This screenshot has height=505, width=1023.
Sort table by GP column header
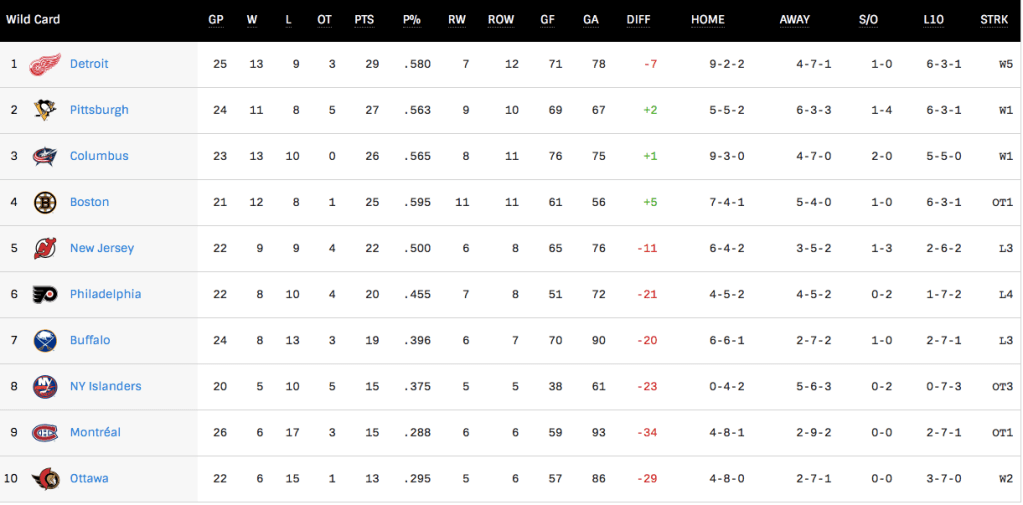(x=216, y=20)
